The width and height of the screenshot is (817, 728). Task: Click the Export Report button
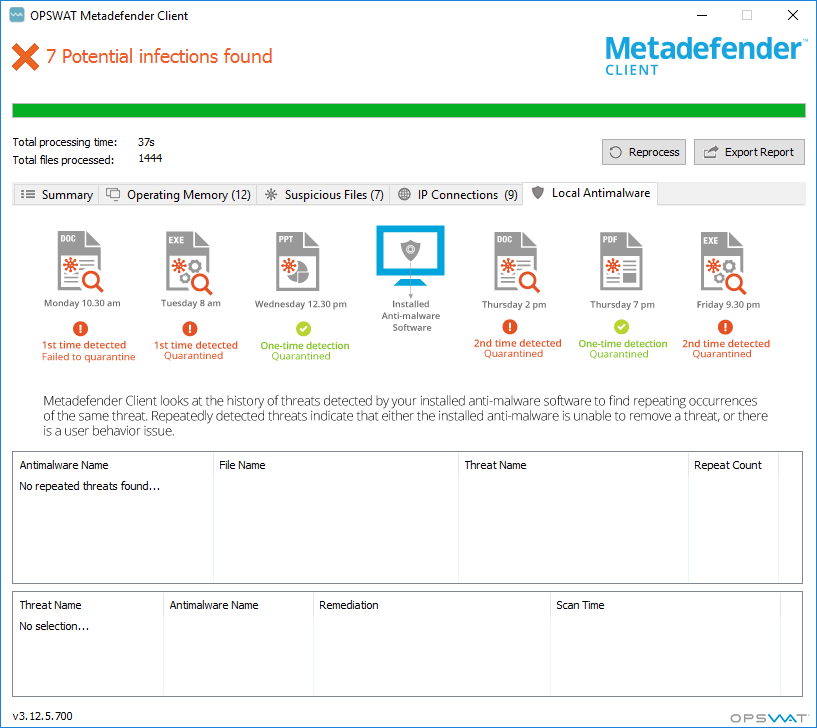coord(749,152)
